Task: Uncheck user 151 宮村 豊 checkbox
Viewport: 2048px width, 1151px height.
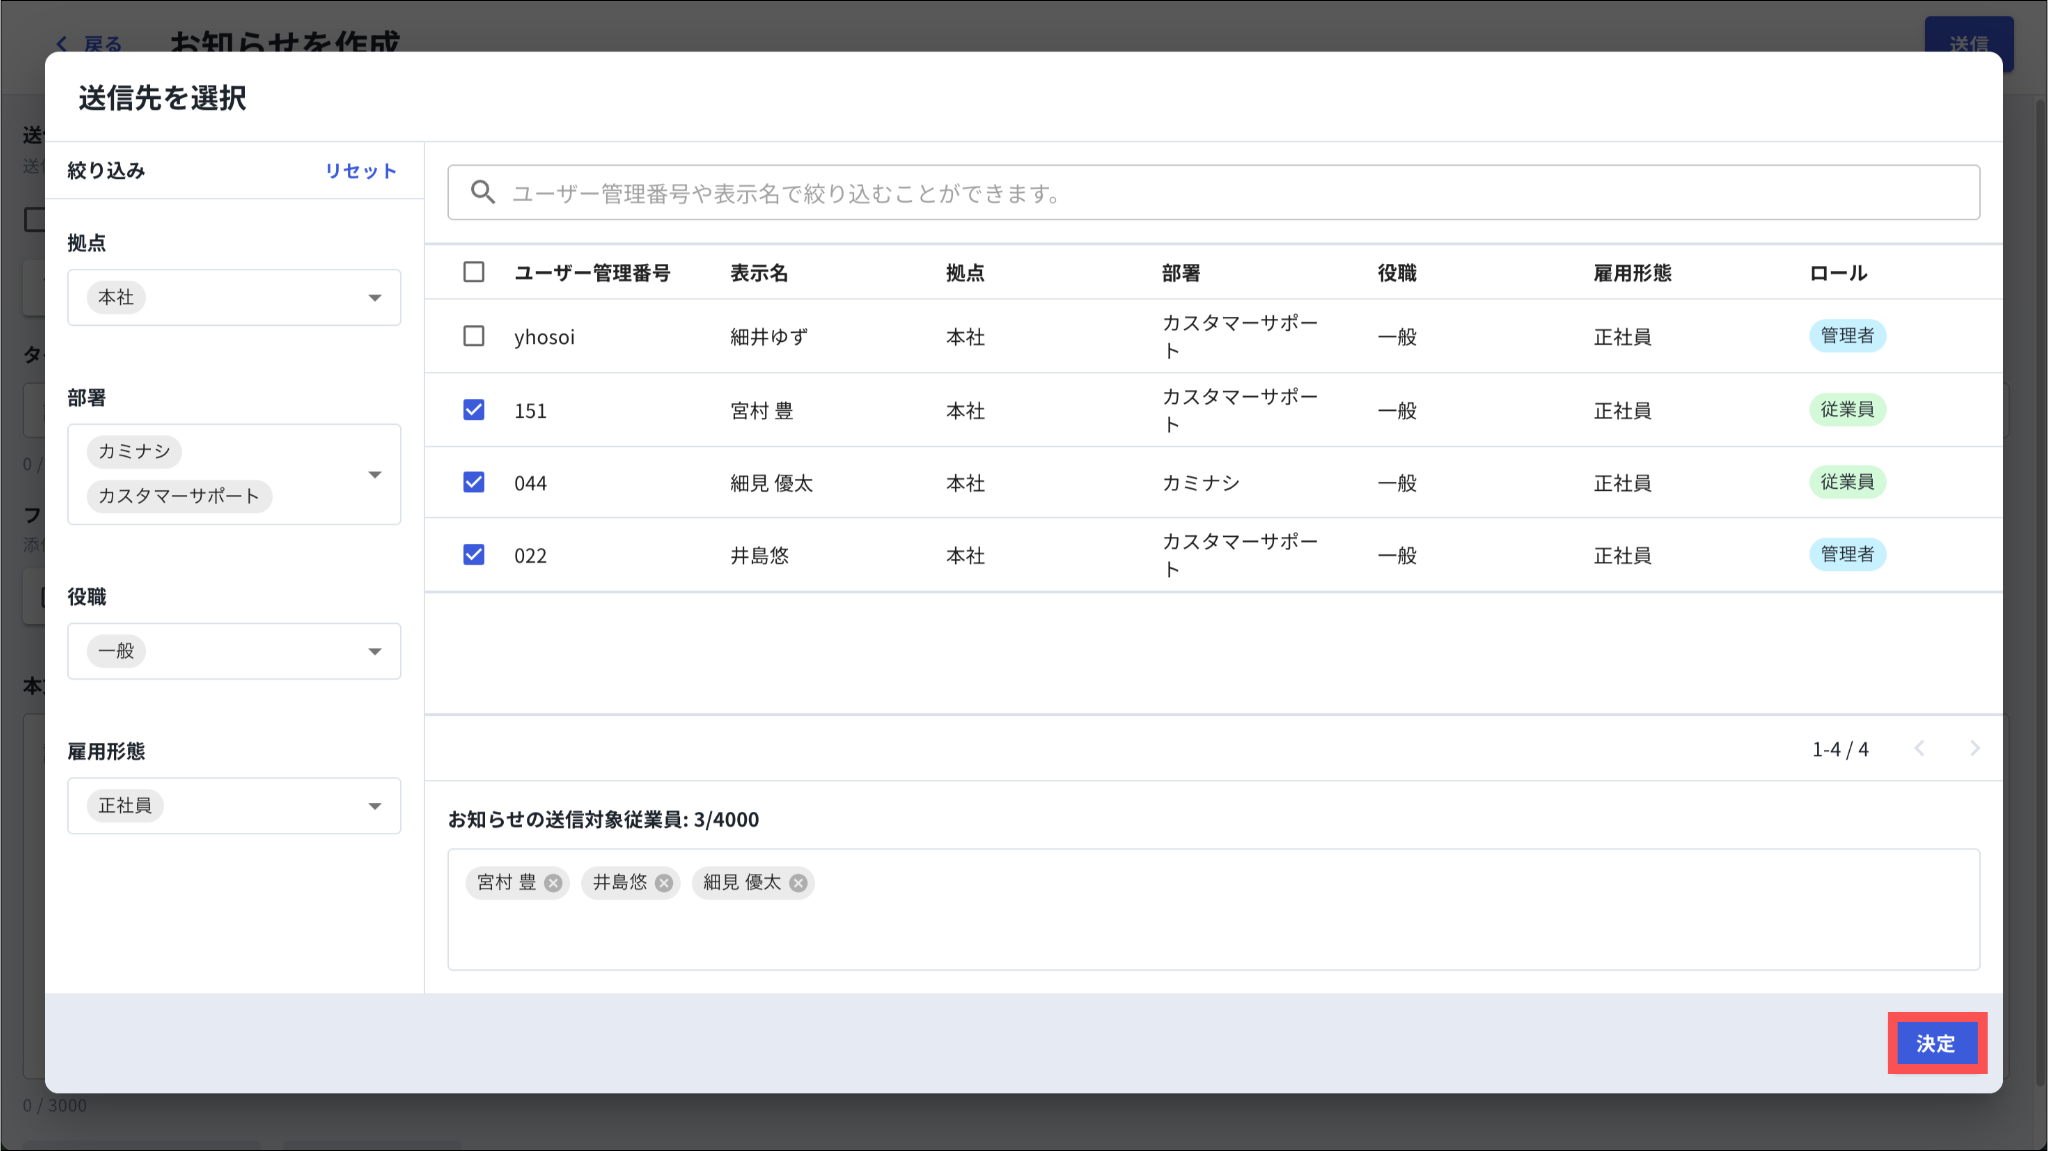Action: pos(474,410)
